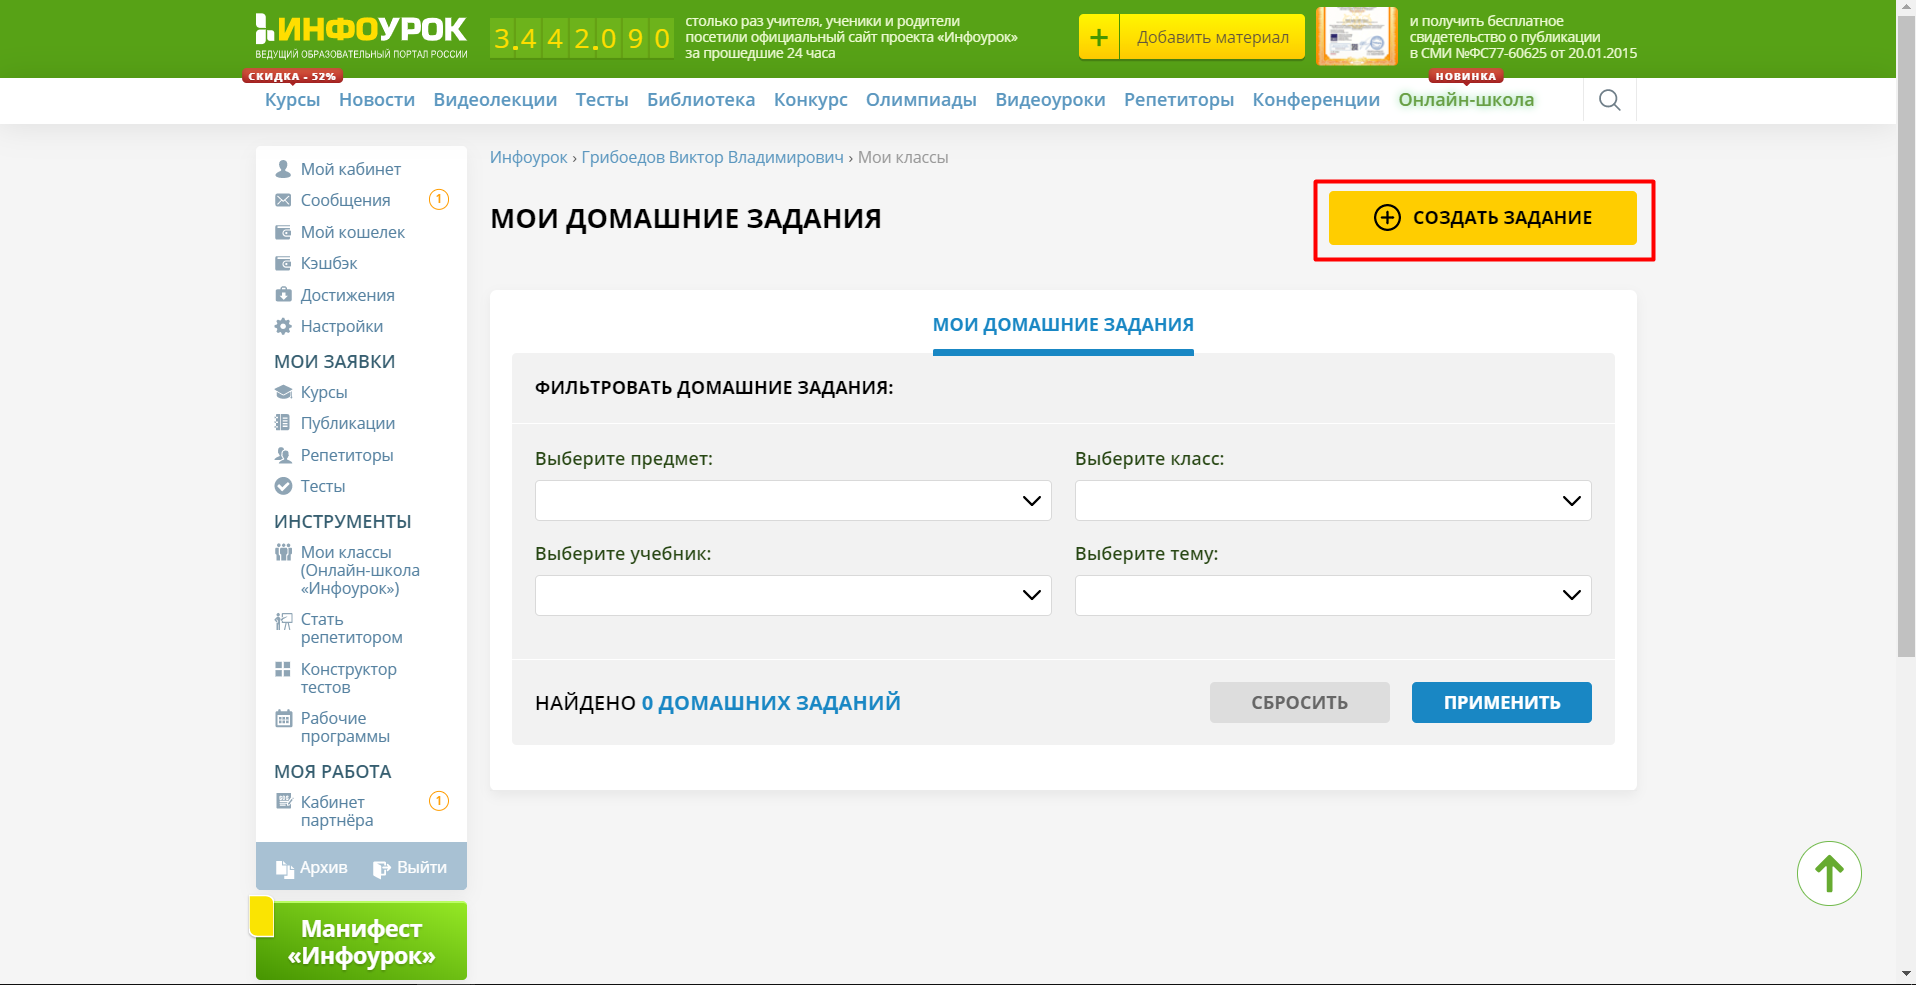
Task: Expand the Выберите тему dropdown
Action: [1332, 595]
